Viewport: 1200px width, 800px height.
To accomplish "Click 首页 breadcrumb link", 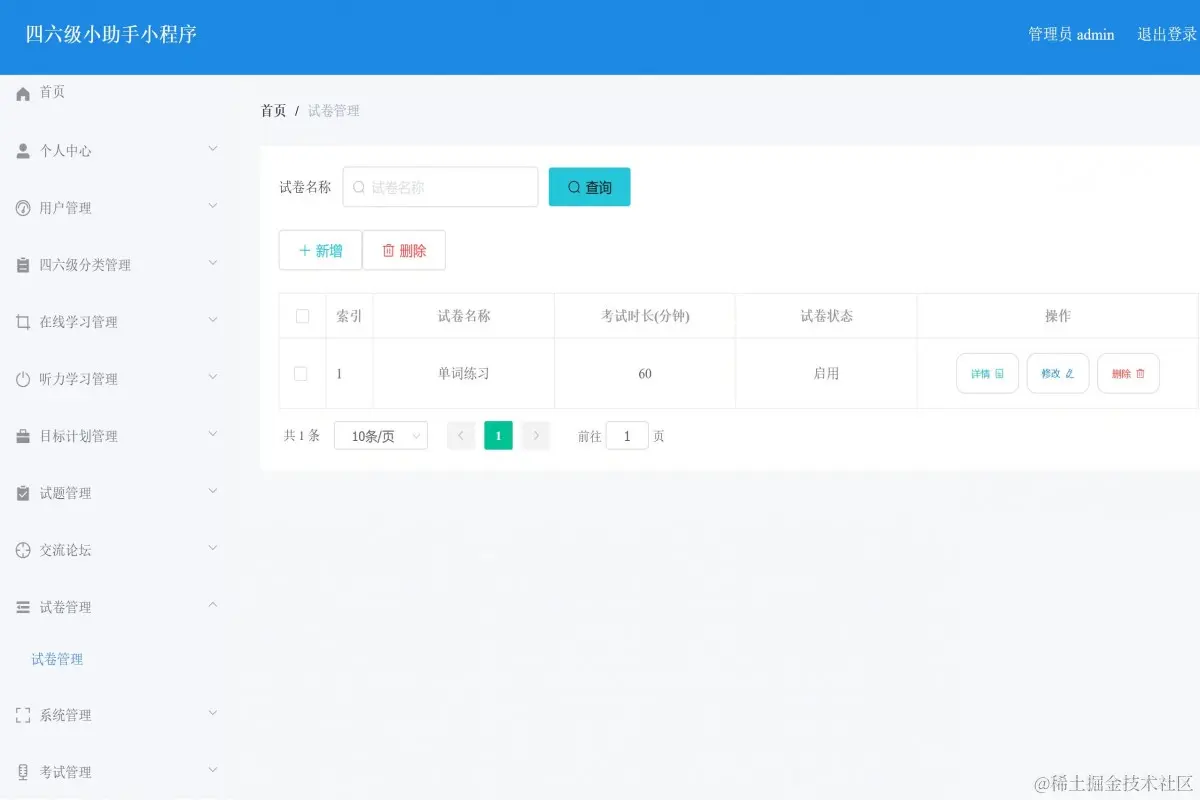I will coord(274,111).
